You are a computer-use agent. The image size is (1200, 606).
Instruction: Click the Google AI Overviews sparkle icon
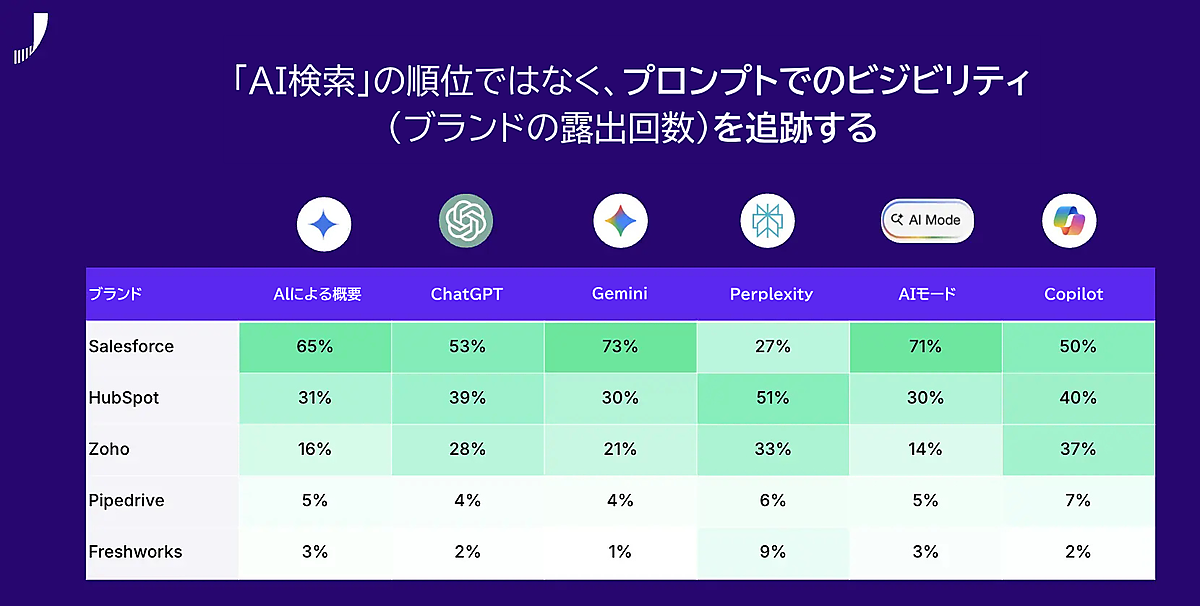click(324, 223)
